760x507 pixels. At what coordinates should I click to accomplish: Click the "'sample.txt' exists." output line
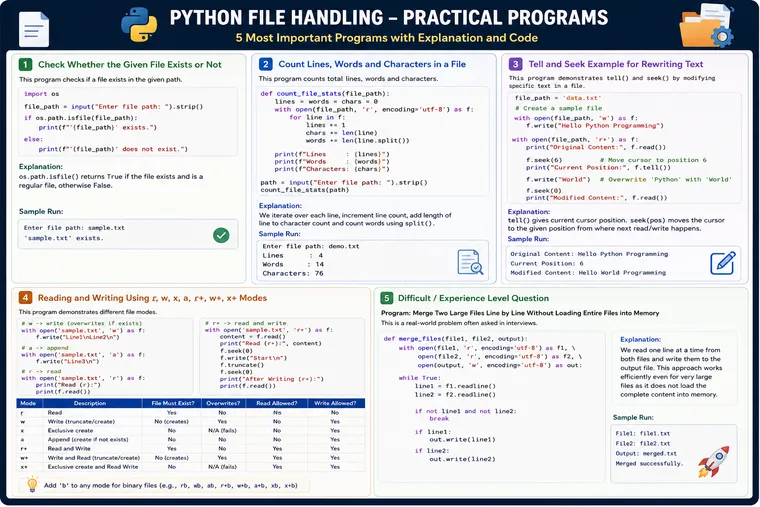(63, 238)
